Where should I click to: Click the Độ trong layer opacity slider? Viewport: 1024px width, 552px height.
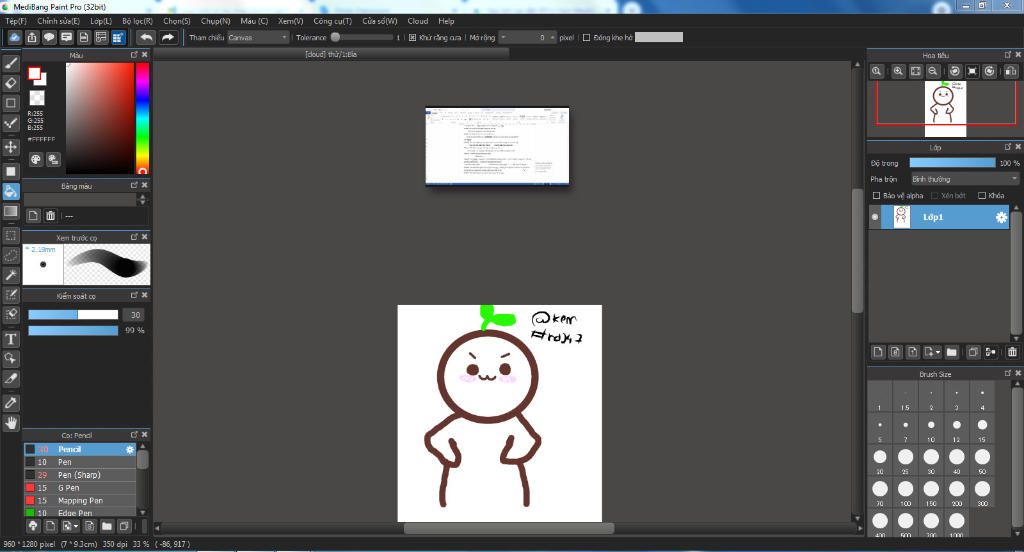[x=952, y=163]
